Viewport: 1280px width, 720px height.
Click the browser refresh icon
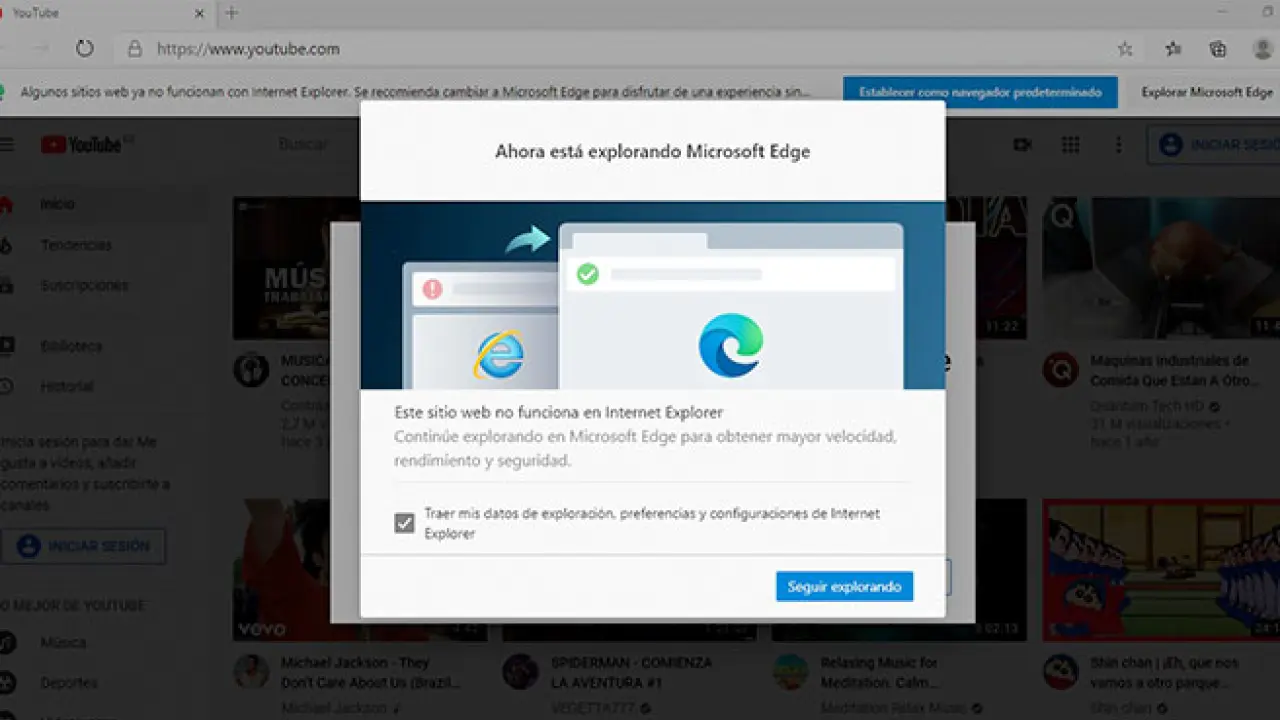(x=85, y=48)
